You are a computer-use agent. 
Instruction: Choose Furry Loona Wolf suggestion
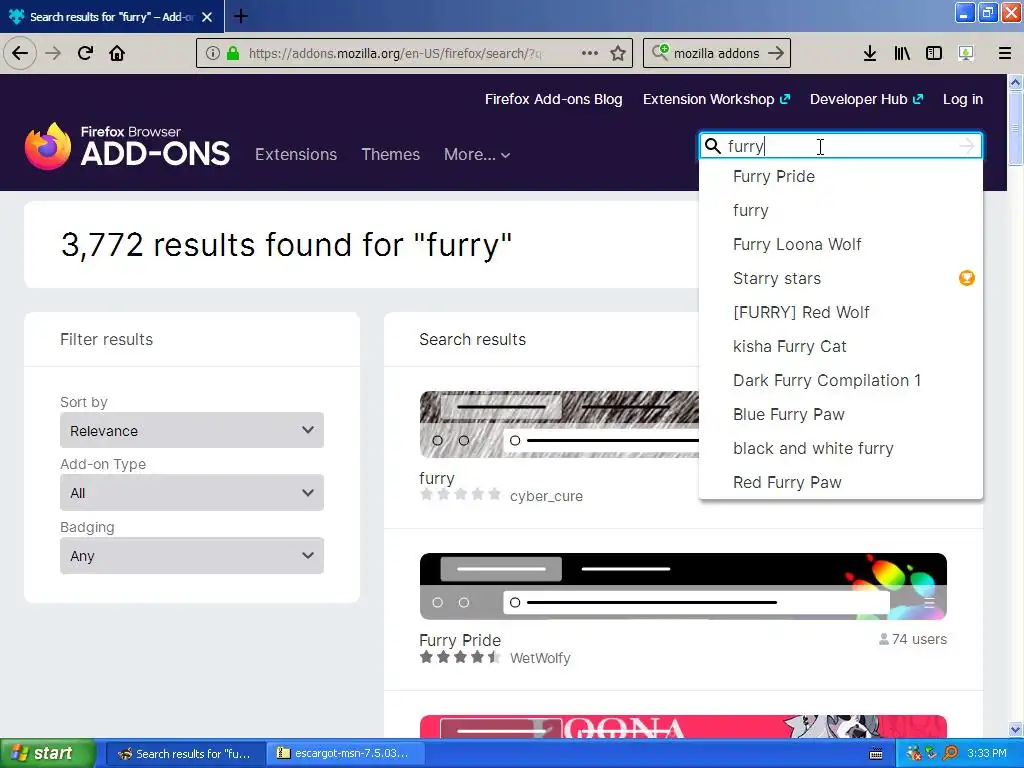(x=840, y=244)
